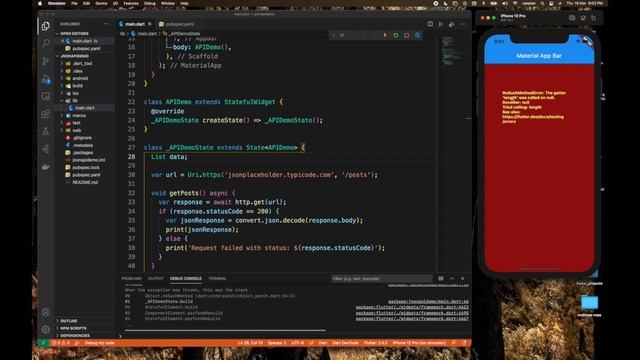The height and width of the screenshot is (360, 640).
Task: Click Dart DevTools in status bar
Action: [345, 343]
